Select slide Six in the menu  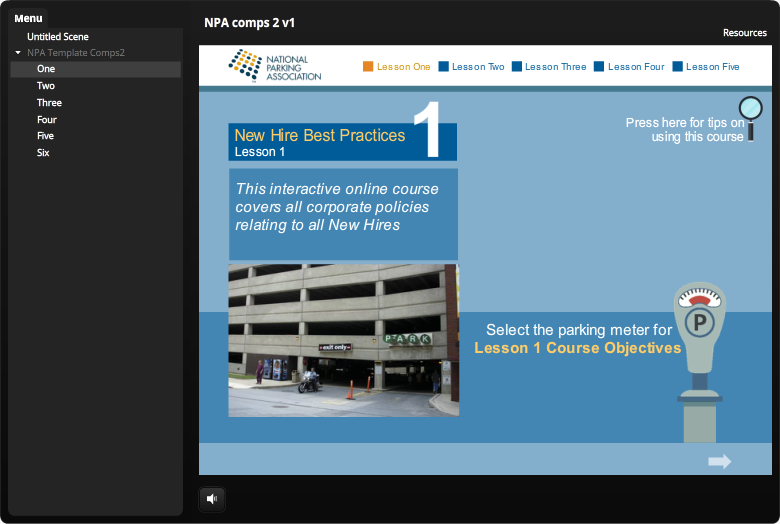[43, 153]
